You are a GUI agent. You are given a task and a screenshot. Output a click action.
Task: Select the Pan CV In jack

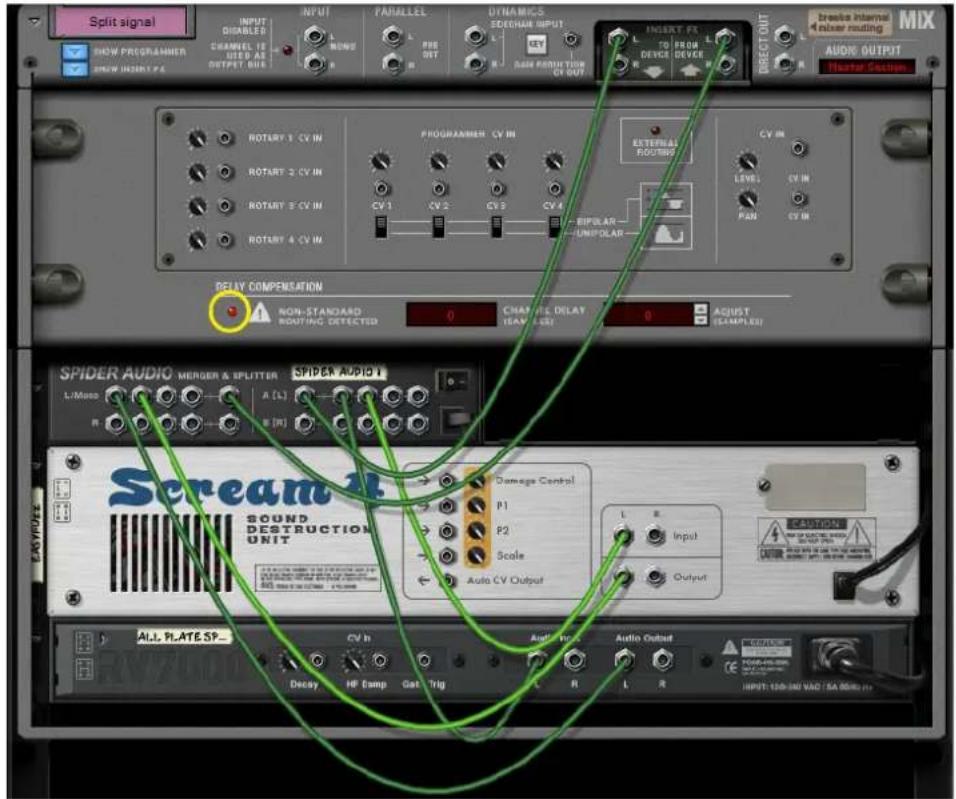tap(799, 199)
